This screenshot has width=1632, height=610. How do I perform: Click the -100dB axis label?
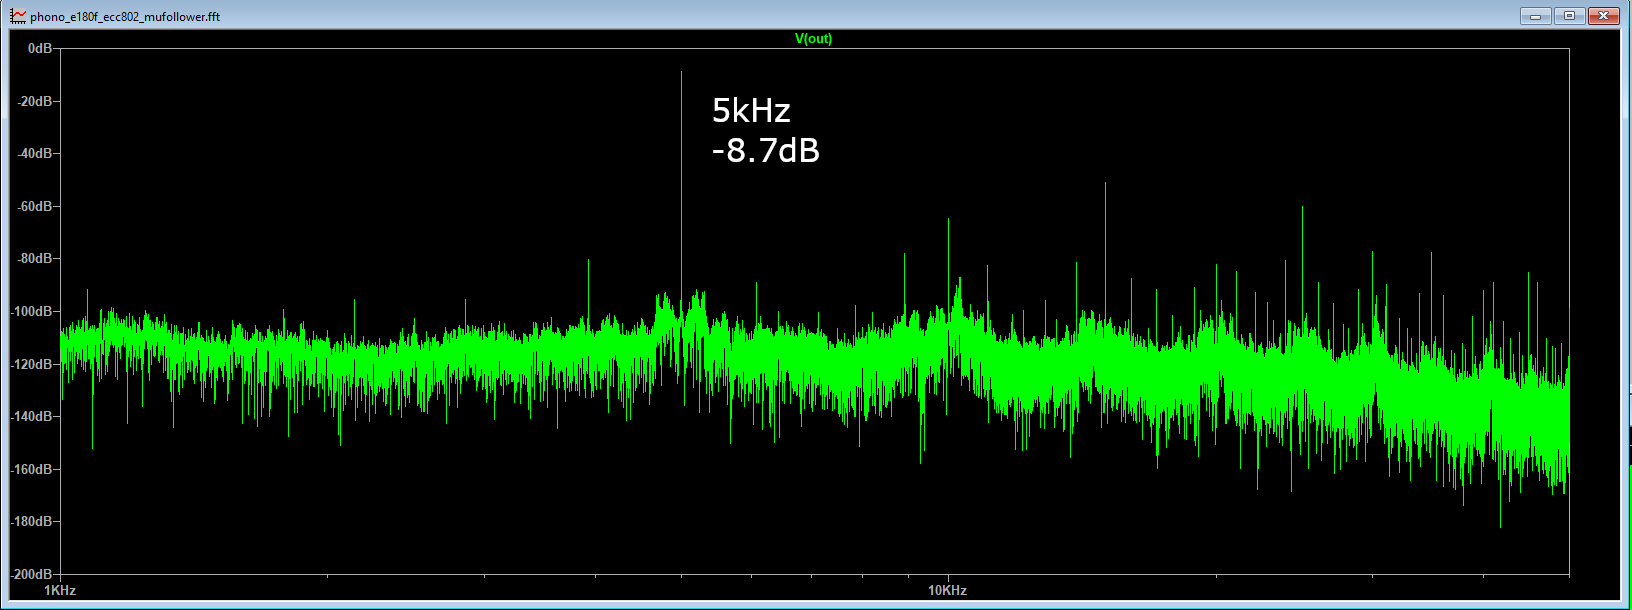click(x=32, y=311)
